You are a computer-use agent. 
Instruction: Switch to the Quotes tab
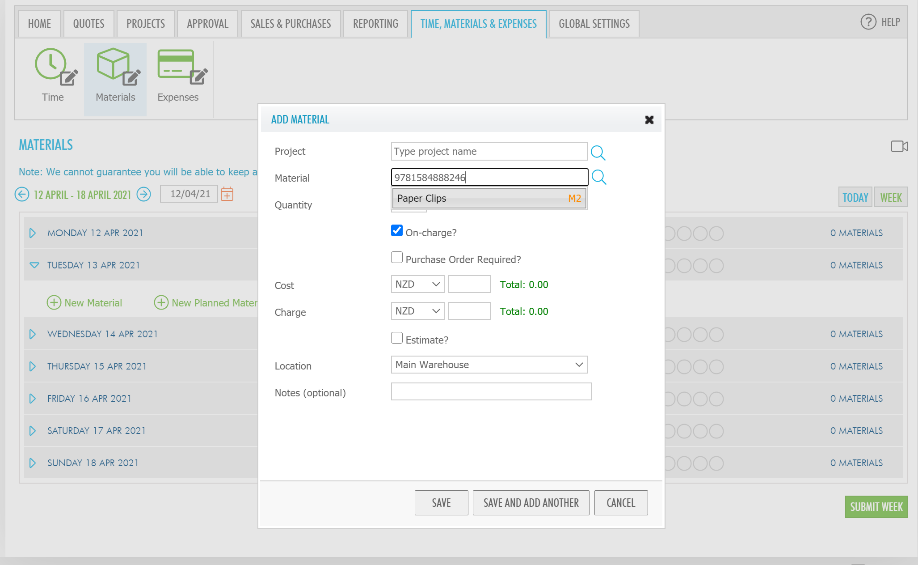pyautogui.click(x=88, y=24)
